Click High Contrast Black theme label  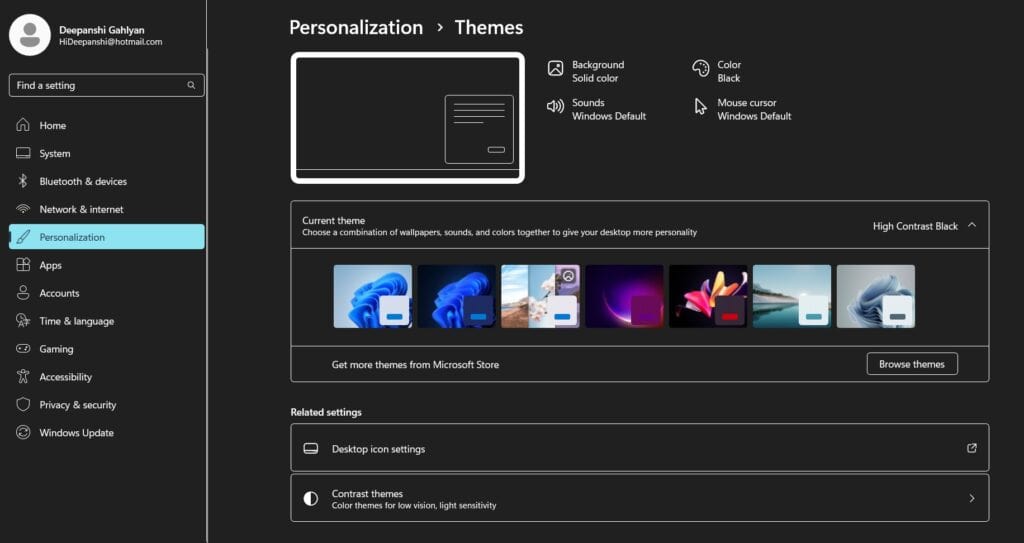click(x=915, y=226)
